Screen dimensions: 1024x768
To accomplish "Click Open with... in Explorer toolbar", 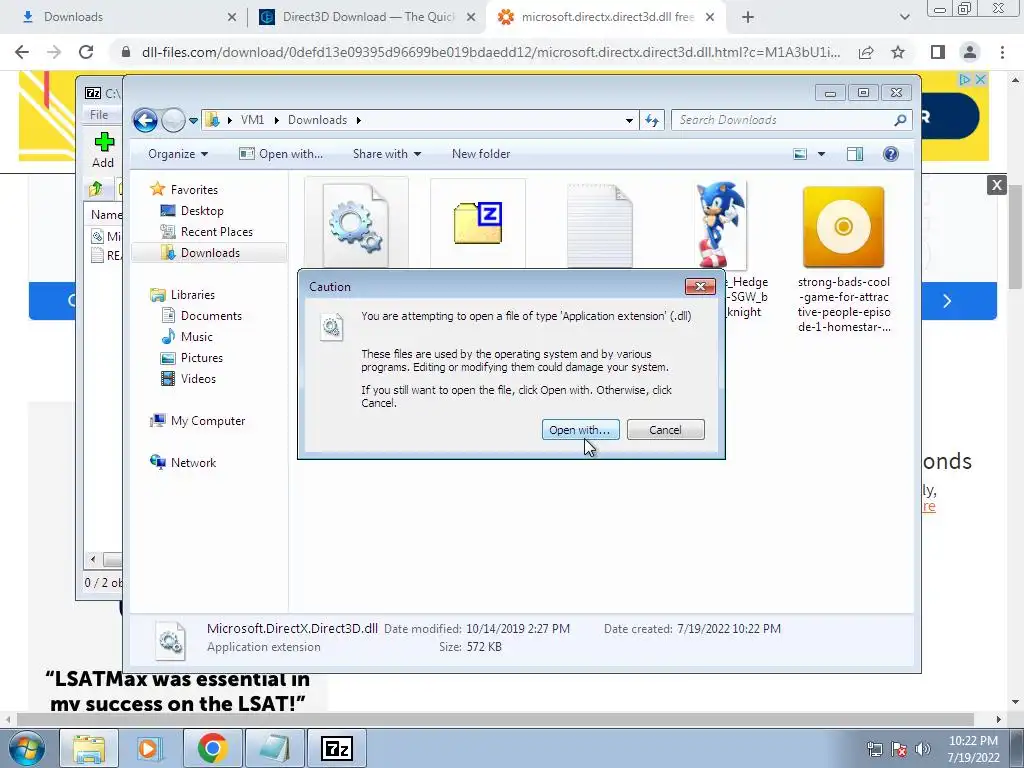I will pos(281,154).
